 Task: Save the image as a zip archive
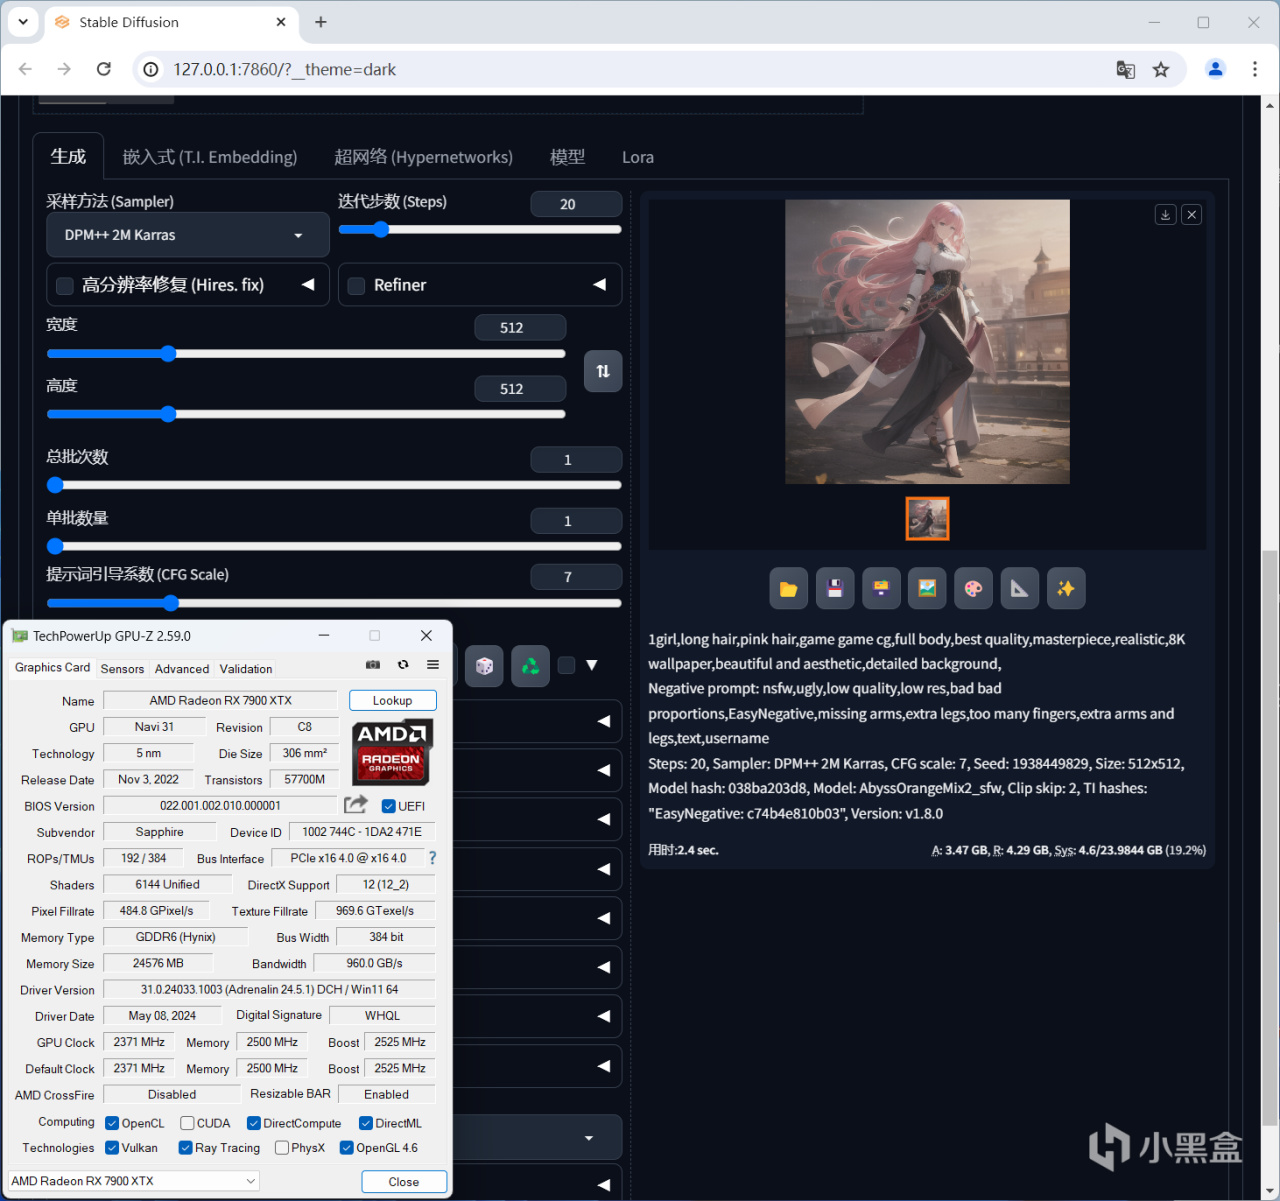[881, 589]
